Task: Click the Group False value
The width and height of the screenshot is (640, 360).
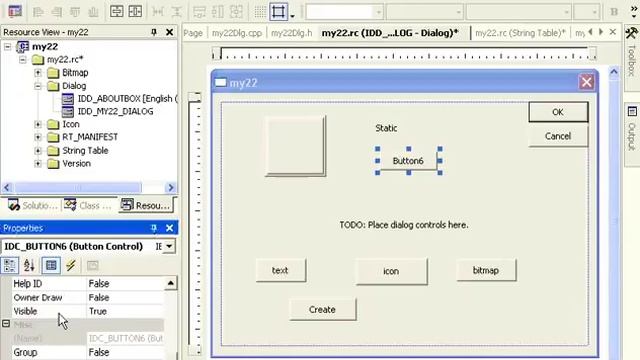Action: [126, 352]
